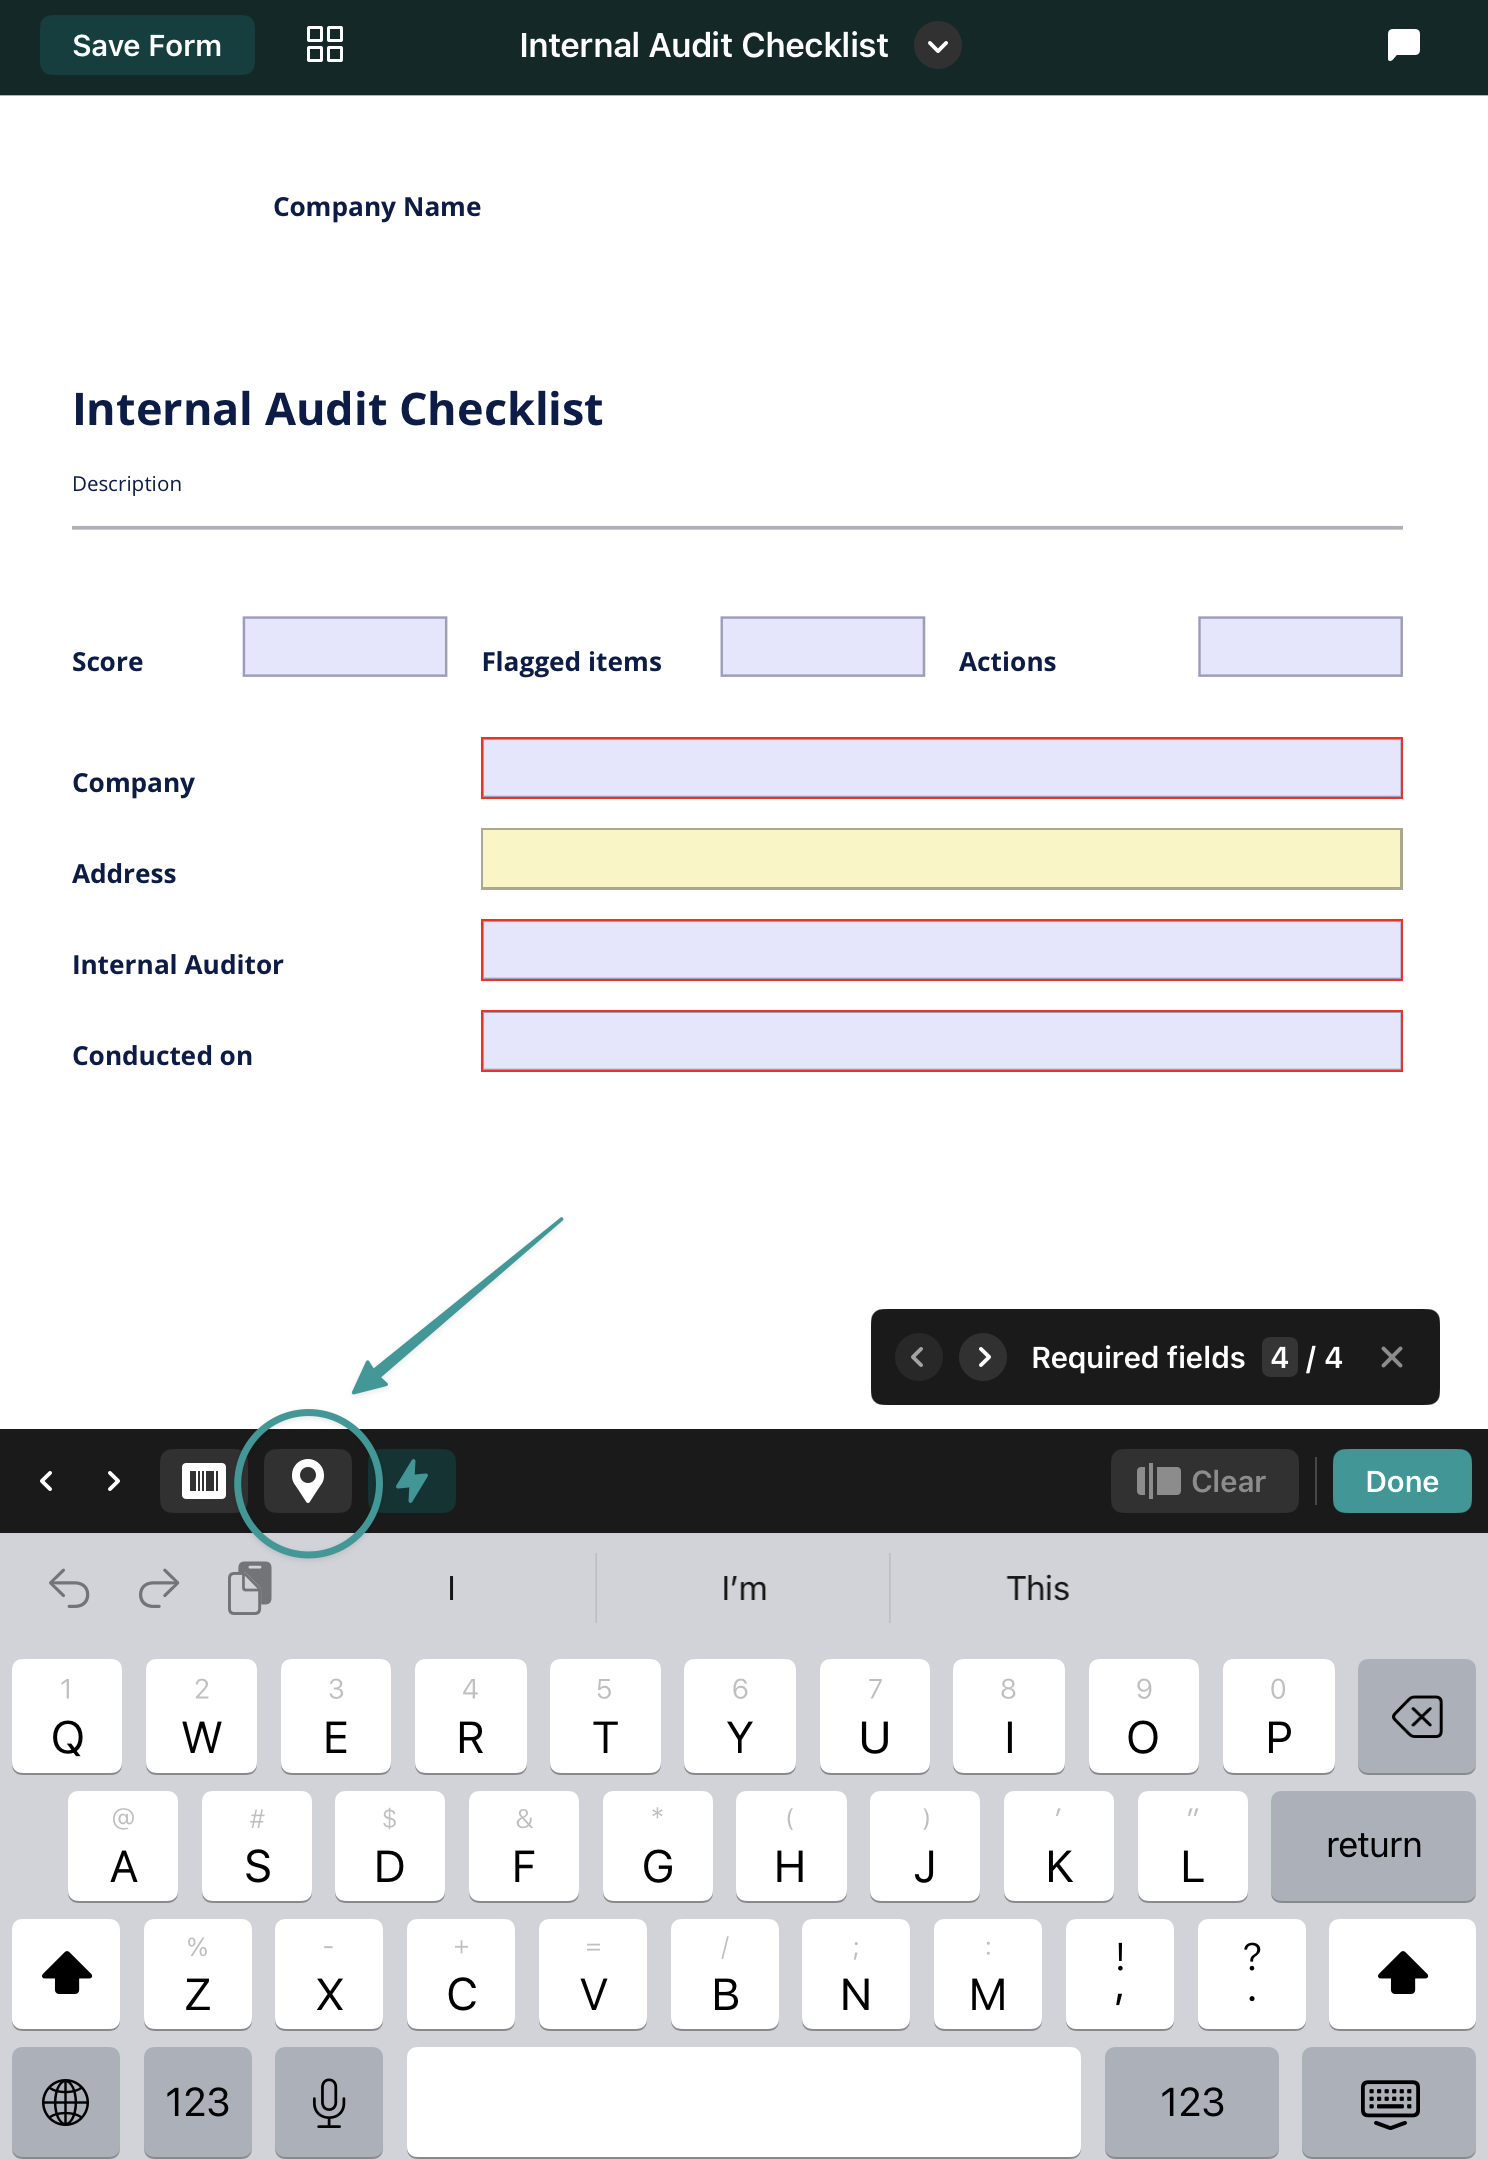Select the yellow Address input field
Image resolution: width=1488 pixels, height=2160 pixels.
coord(941,859)
